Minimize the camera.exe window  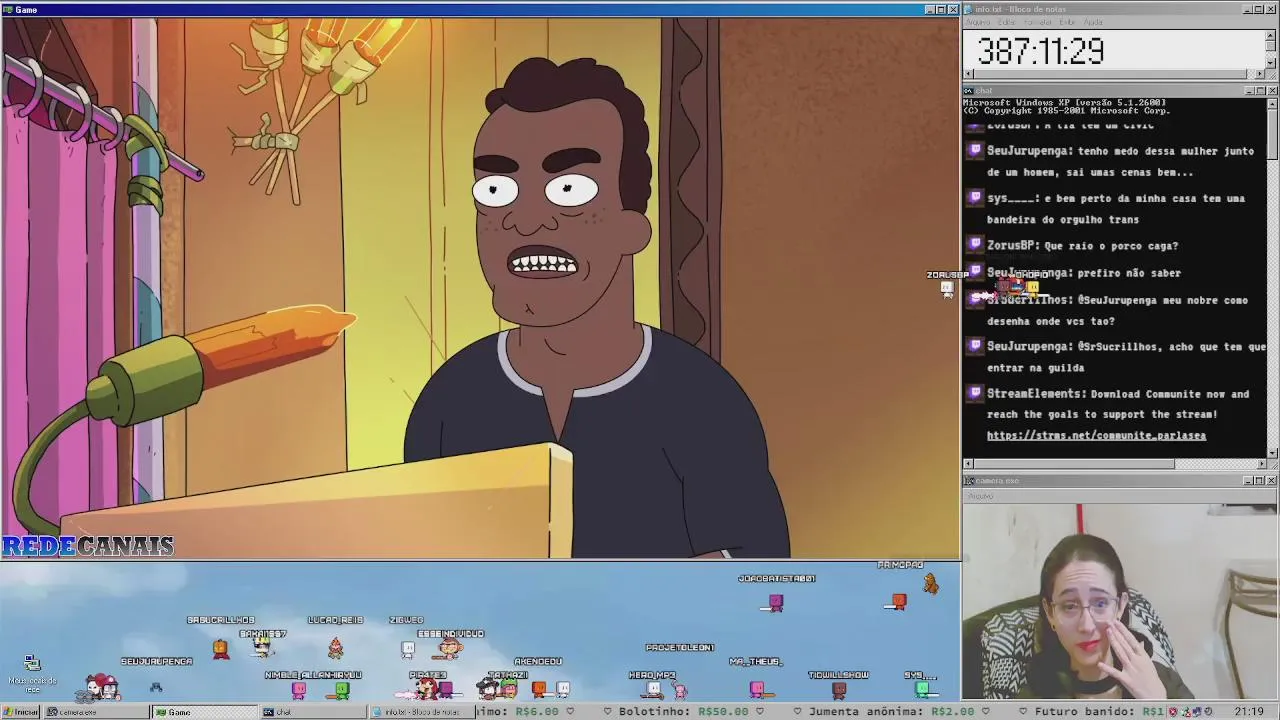pos(1249,481)
